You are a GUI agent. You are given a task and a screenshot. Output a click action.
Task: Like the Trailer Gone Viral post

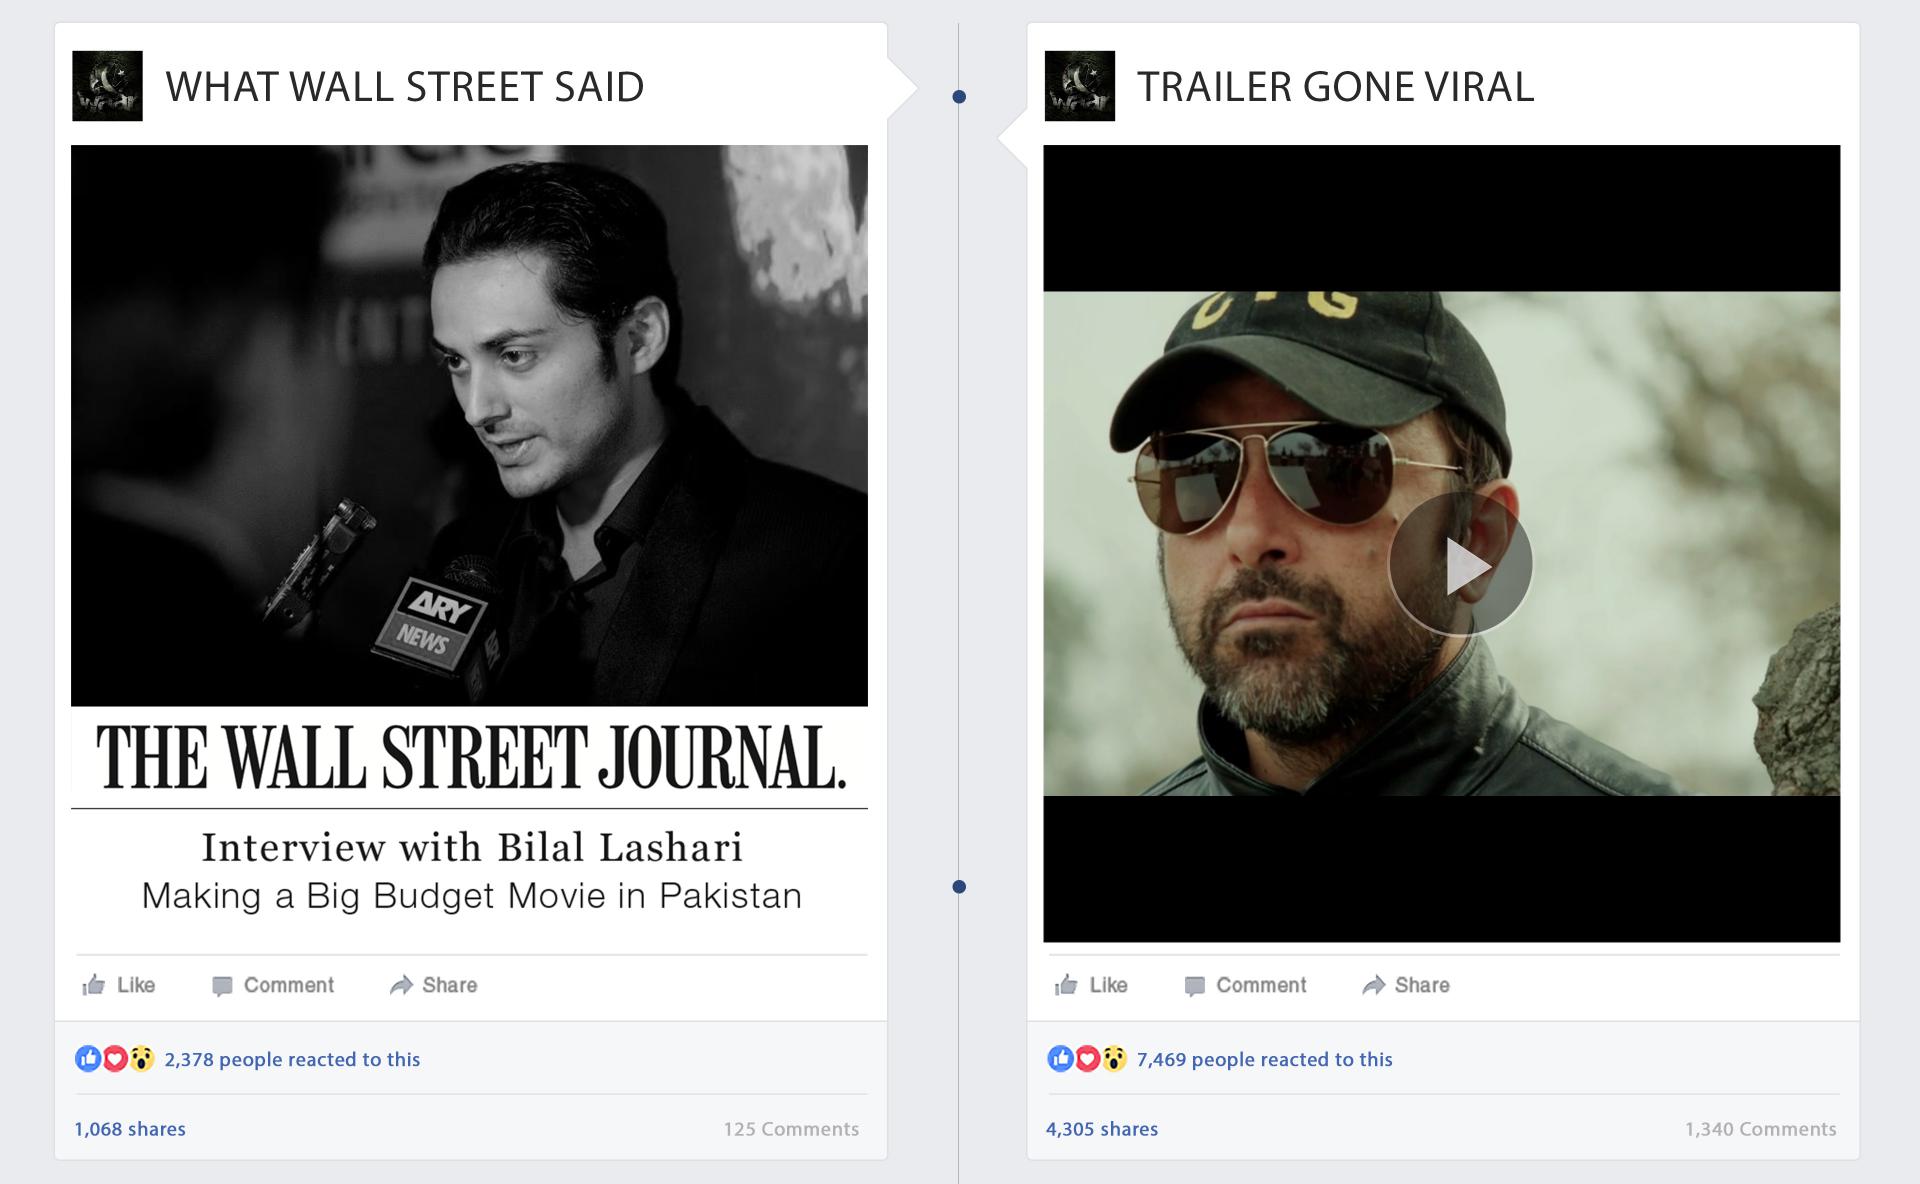click(1091, 985)
